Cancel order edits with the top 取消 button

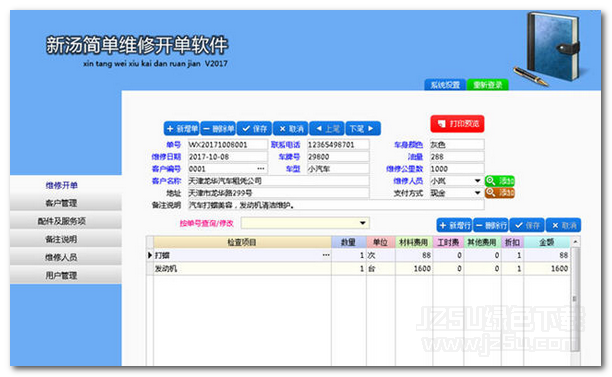[x=291, y=128]
